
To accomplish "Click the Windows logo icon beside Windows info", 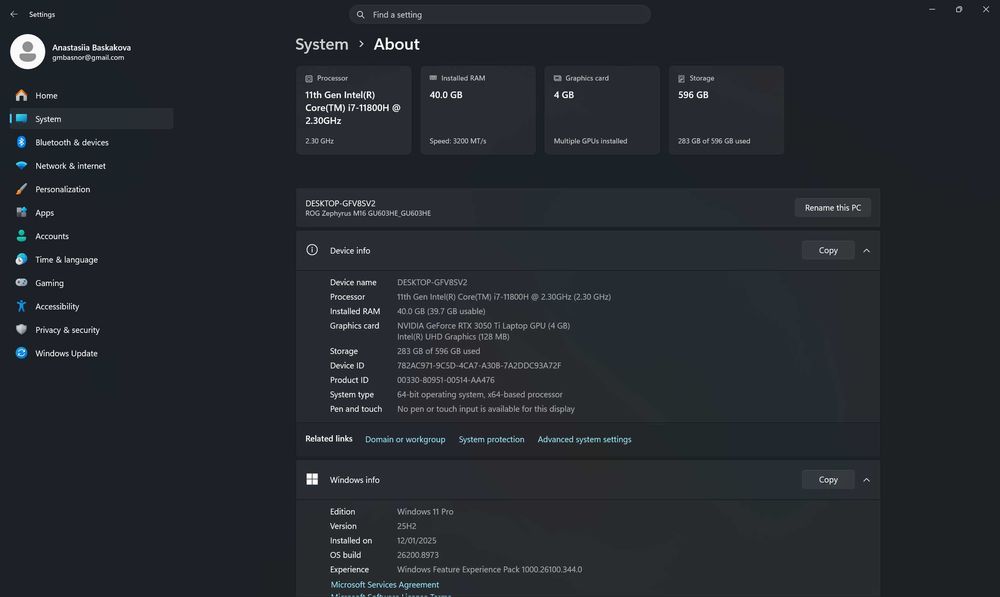I will tap(312, 479).
